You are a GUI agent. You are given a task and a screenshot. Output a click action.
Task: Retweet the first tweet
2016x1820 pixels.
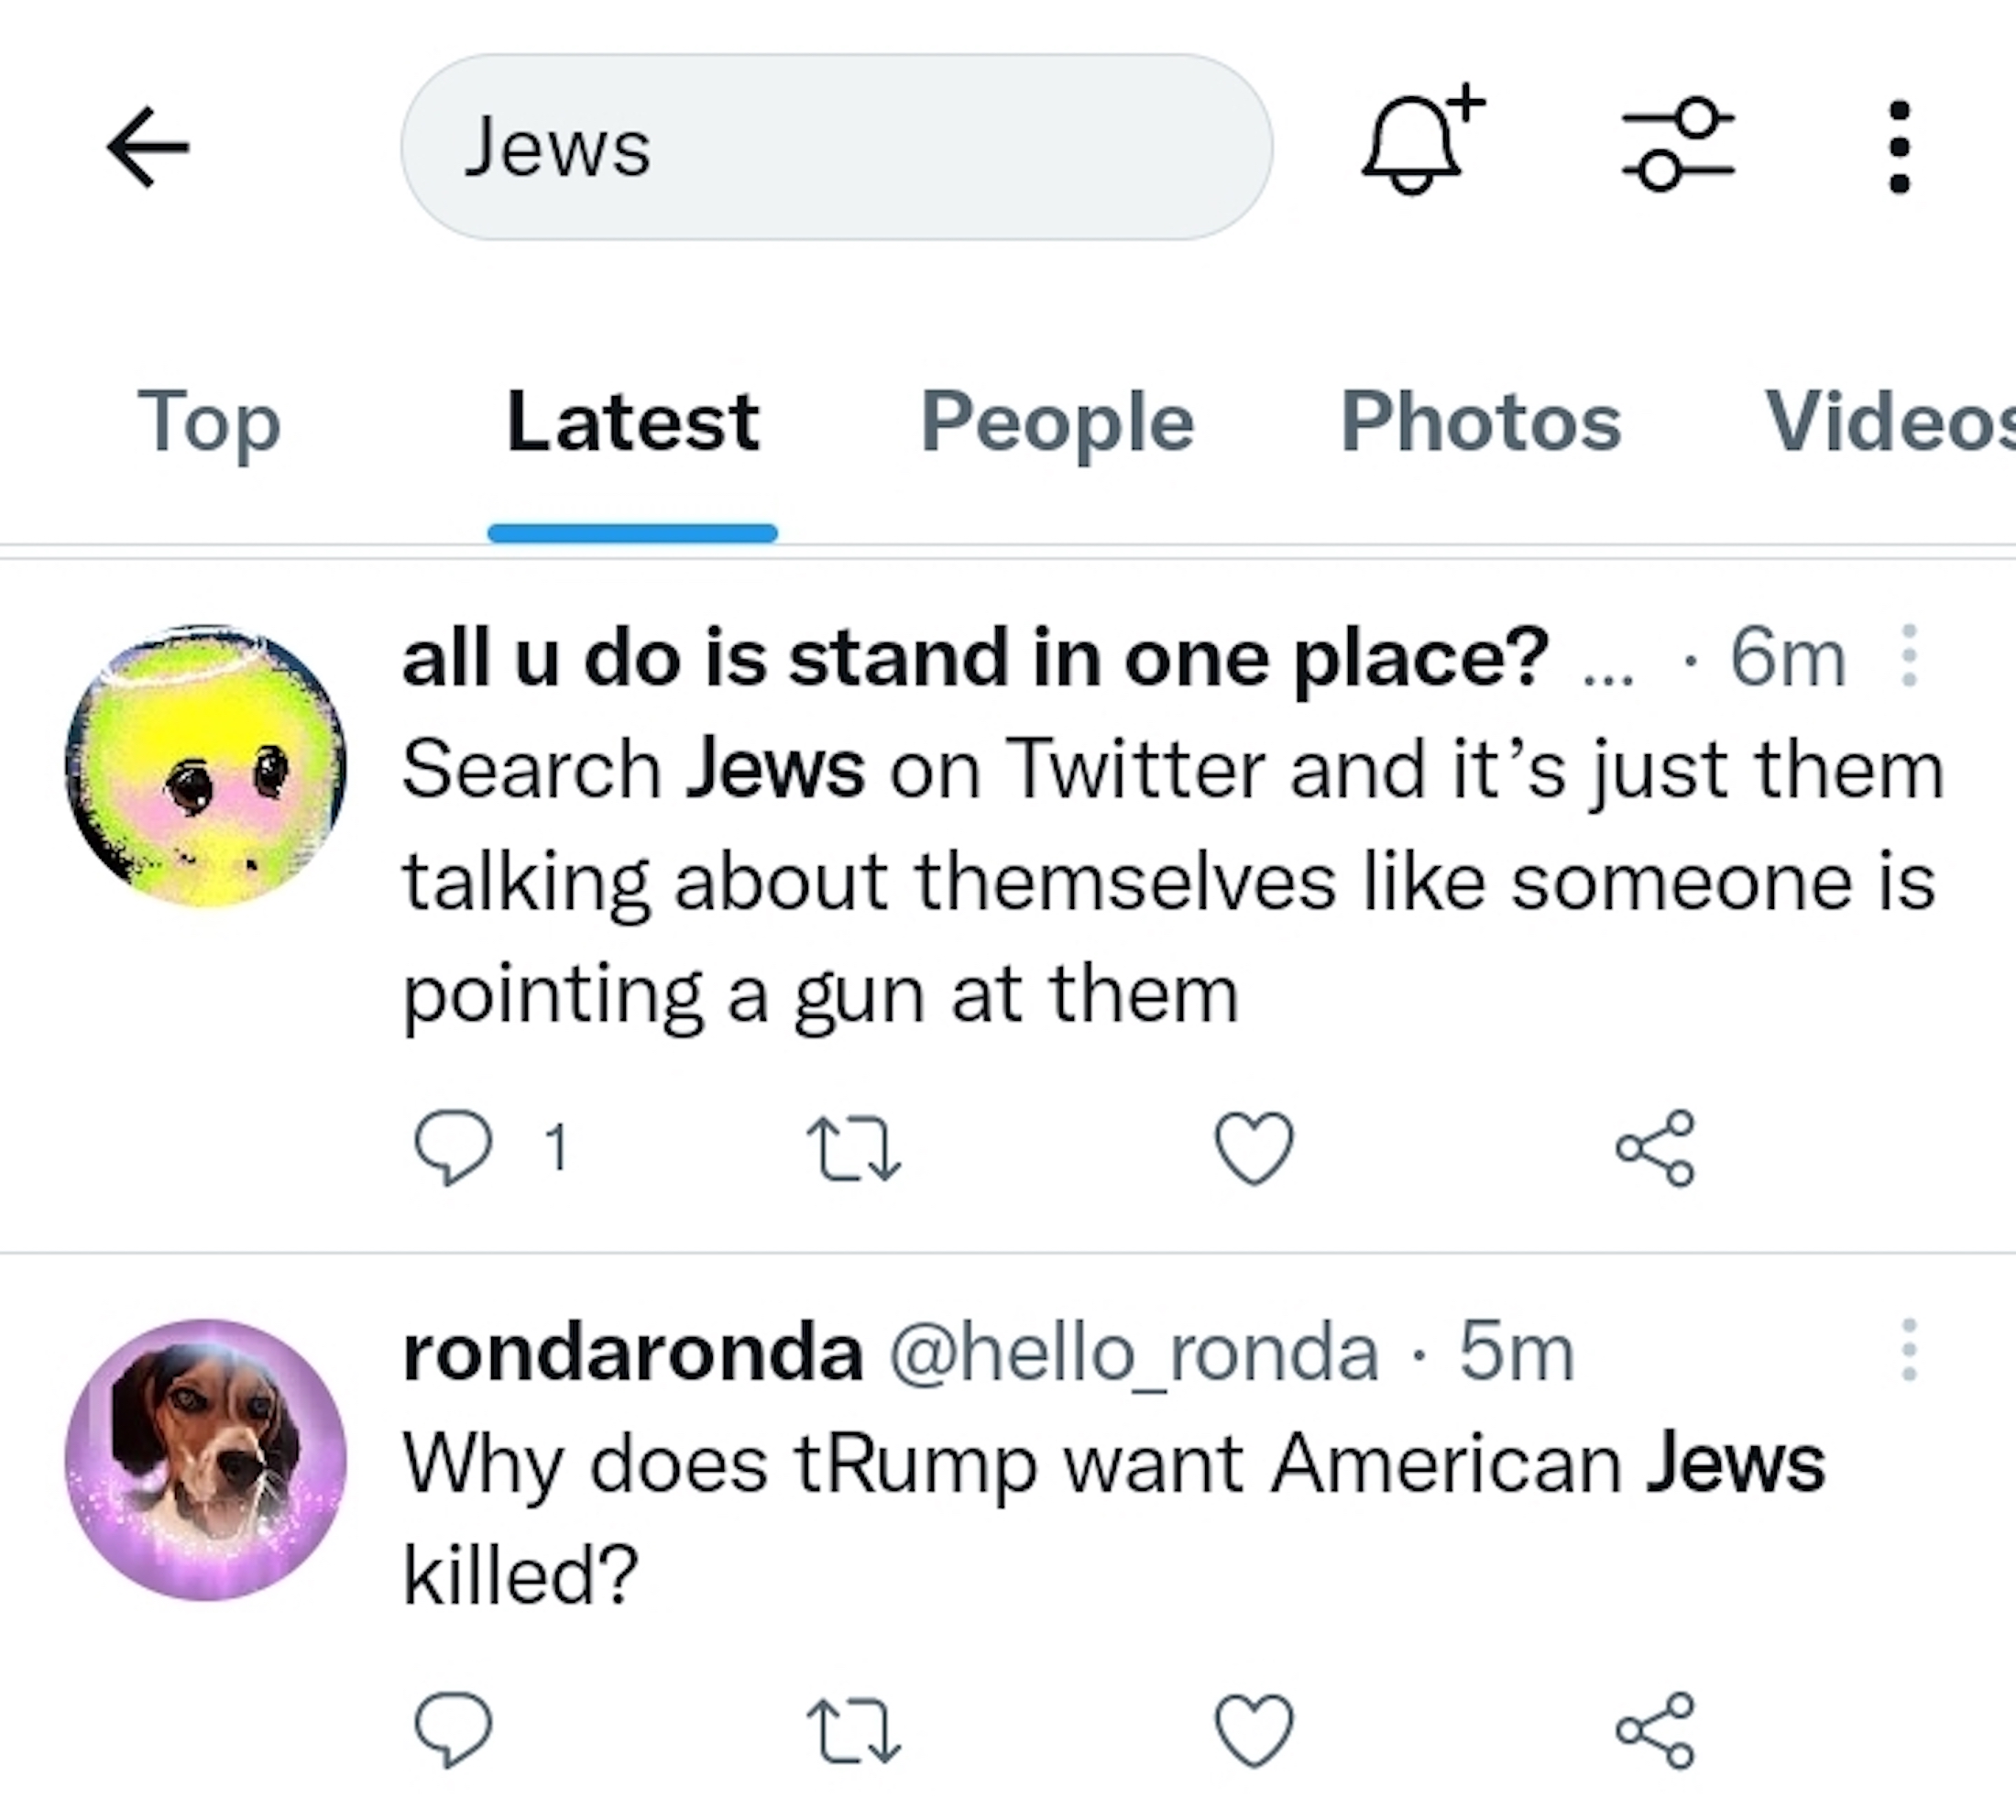853,1149
